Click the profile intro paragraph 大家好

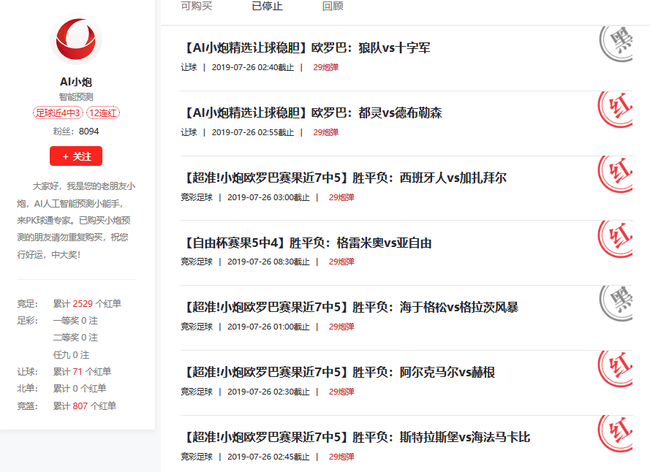[76, 220]
